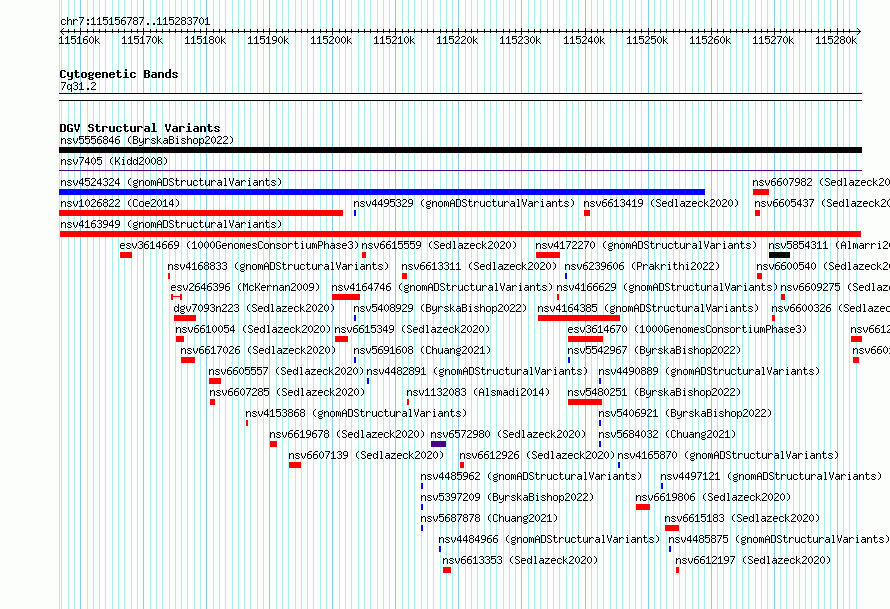Open nsv5684032 (Chuang2021) label
Viewport: 890px width, 609px height.
point(667,434)
